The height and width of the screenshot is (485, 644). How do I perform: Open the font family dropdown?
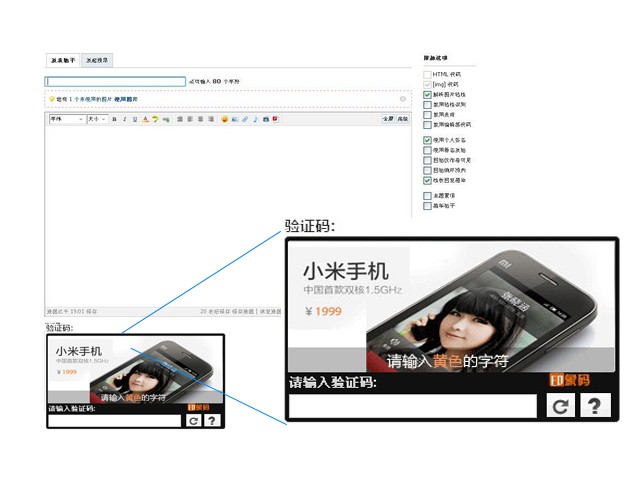[67, 119]
